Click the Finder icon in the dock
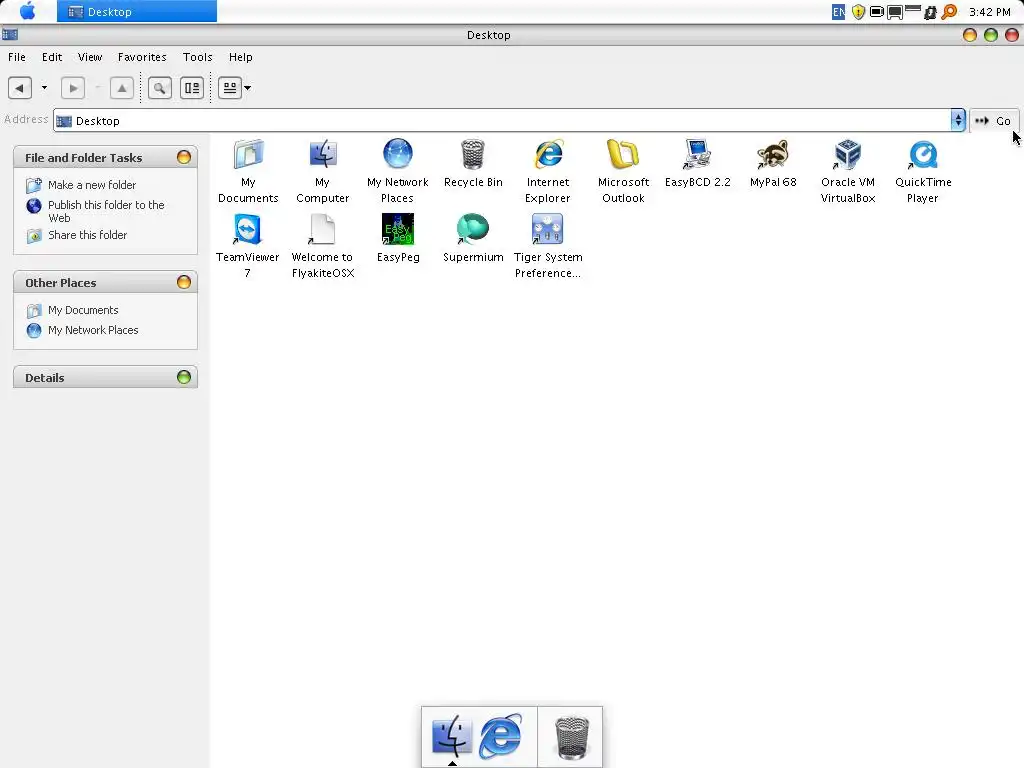The image size is (1024, 768). tap(451, 736)
